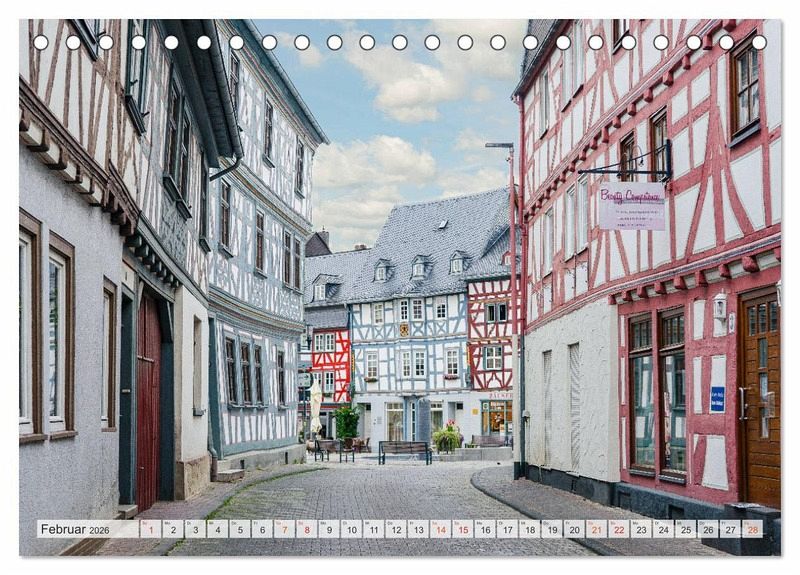Pick red-marked day 8 in the calendar
The image size is (800, 575).
tap(306, 529)
